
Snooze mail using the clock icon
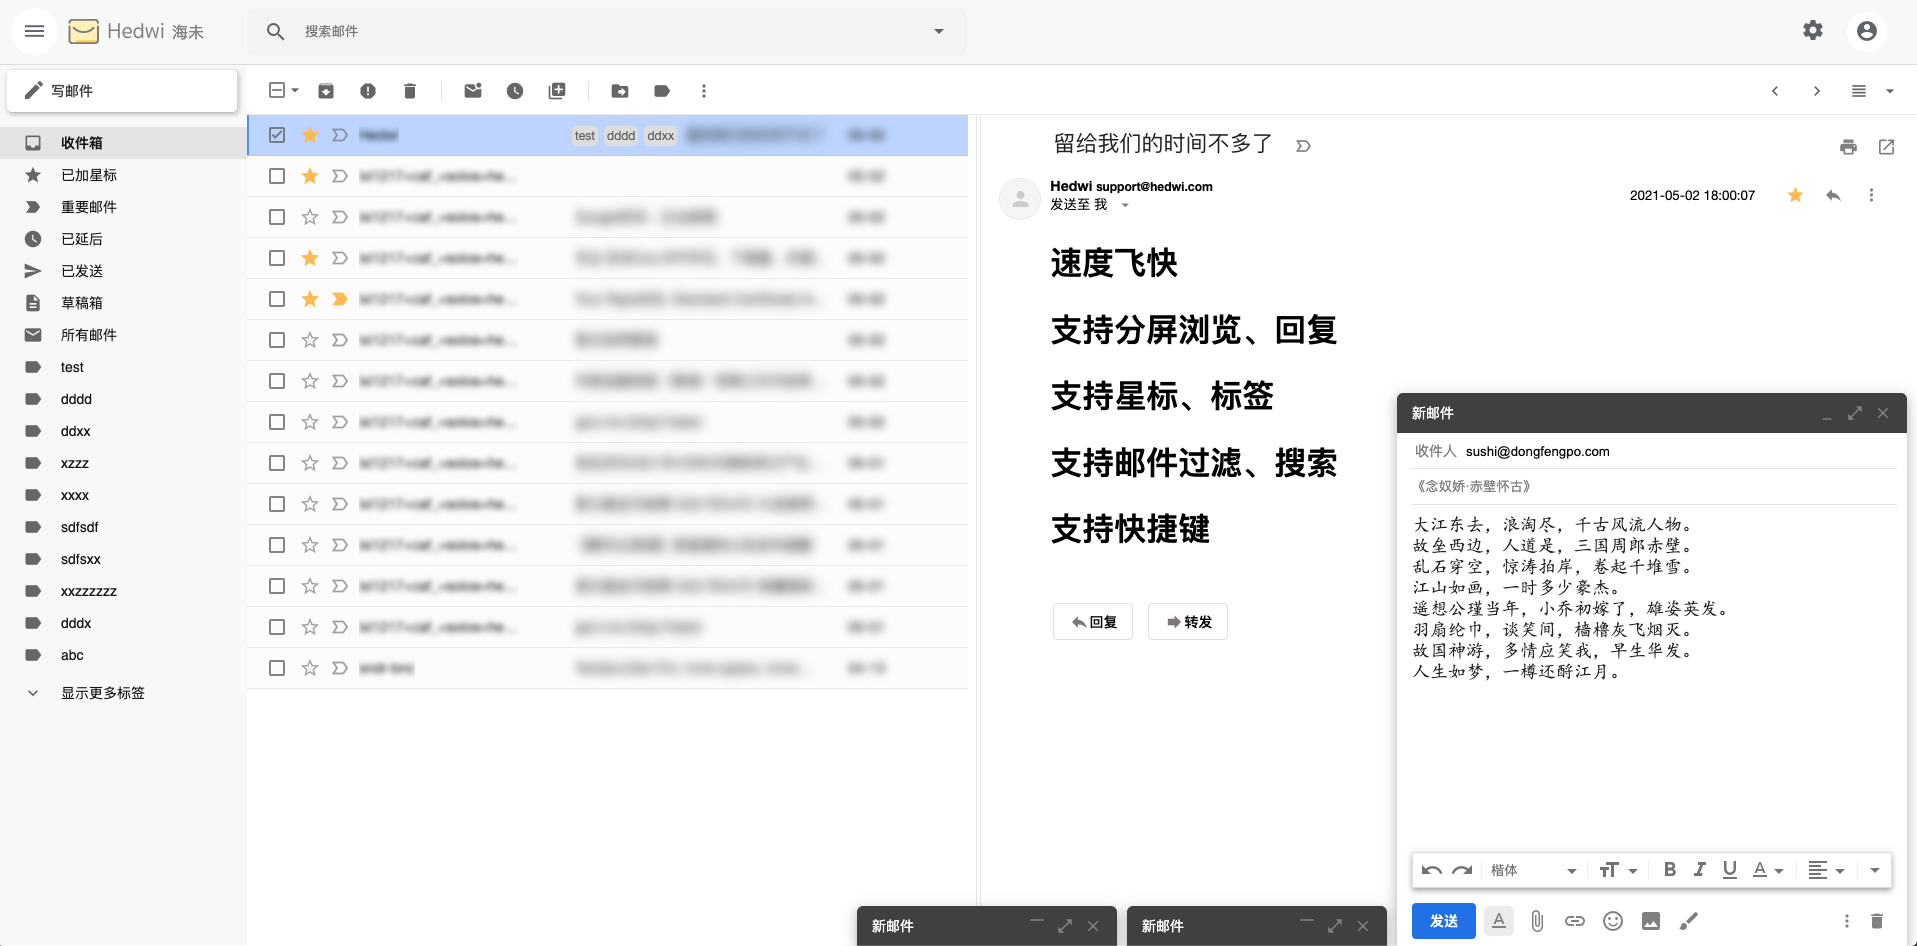click(x=515, y=91)
